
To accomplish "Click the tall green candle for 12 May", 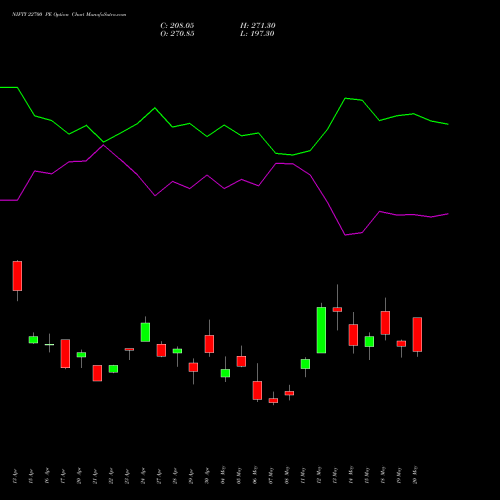I will [x=321, y=330].
